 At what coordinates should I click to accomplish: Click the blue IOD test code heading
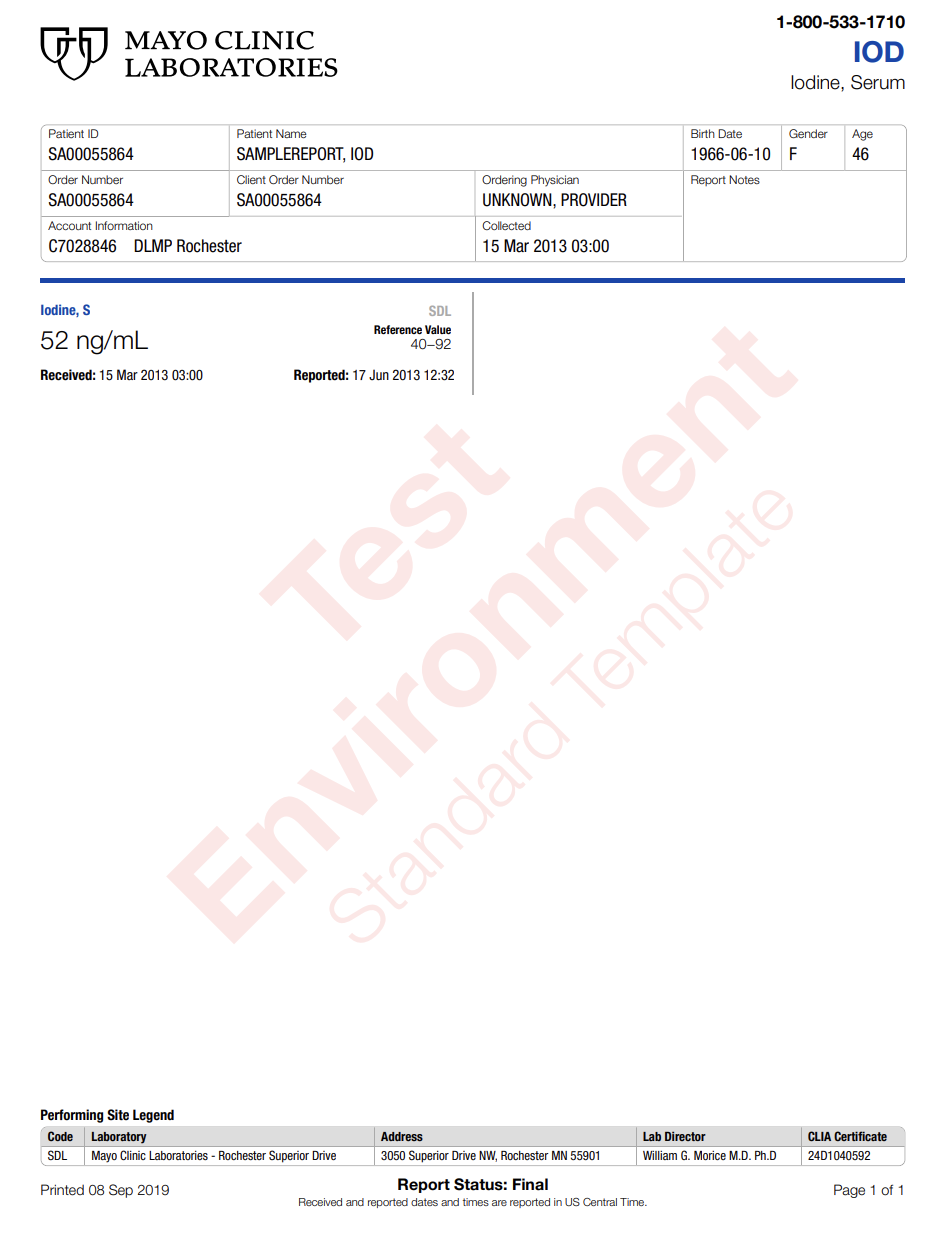point(878,52)
